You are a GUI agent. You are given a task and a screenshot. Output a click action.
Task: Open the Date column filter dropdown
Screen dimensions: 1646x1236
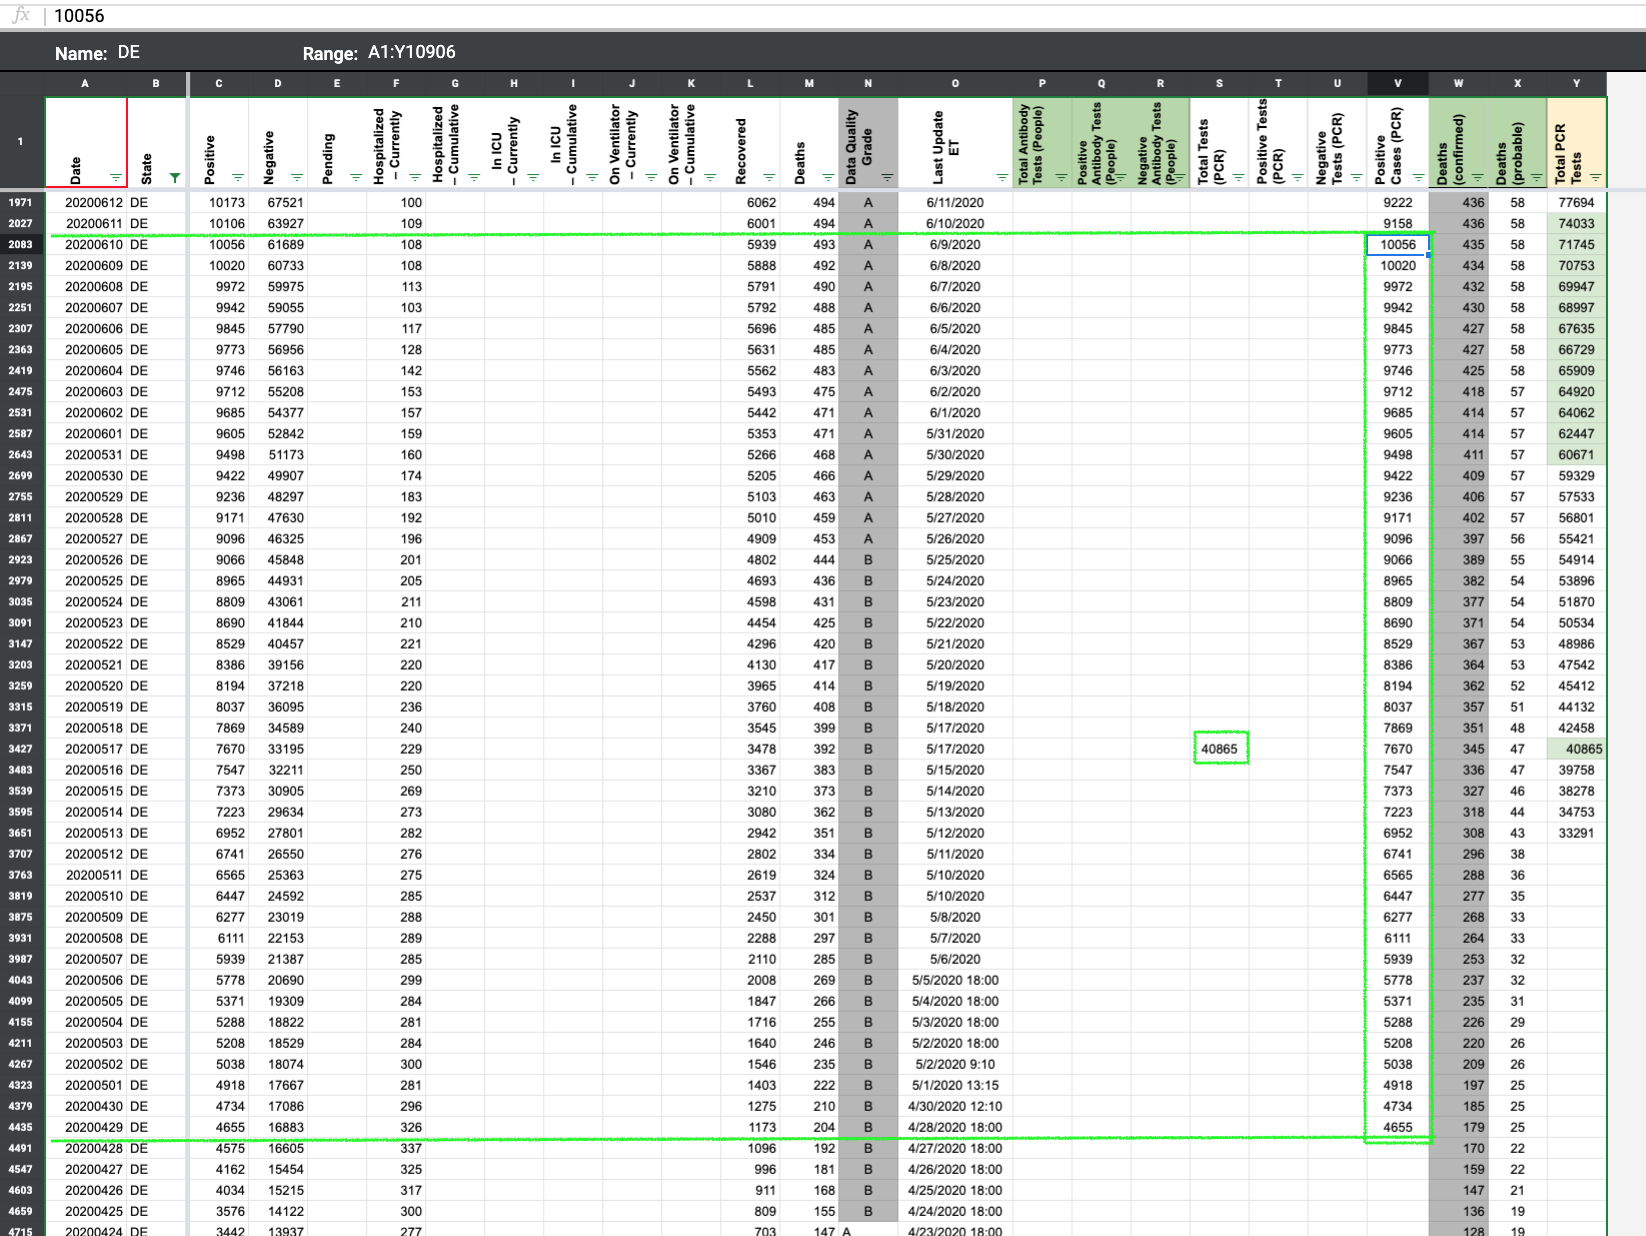(x=116, y=178)
